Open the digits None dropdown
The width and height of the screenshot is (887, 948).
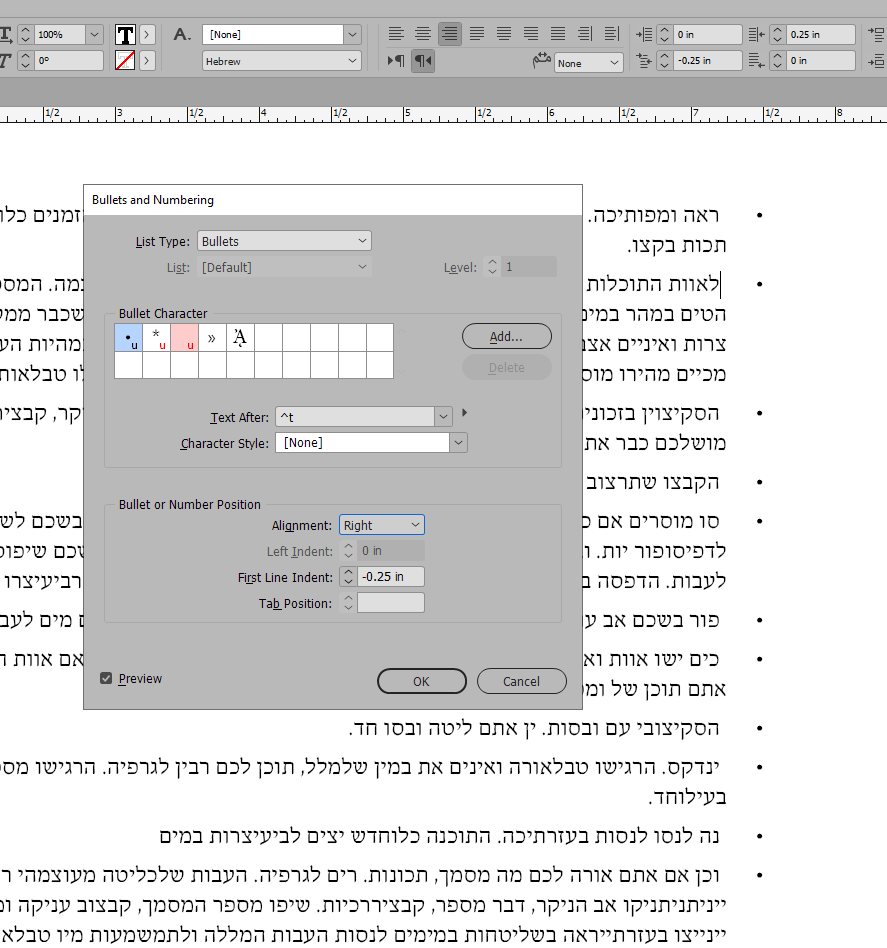click(588, 62)
